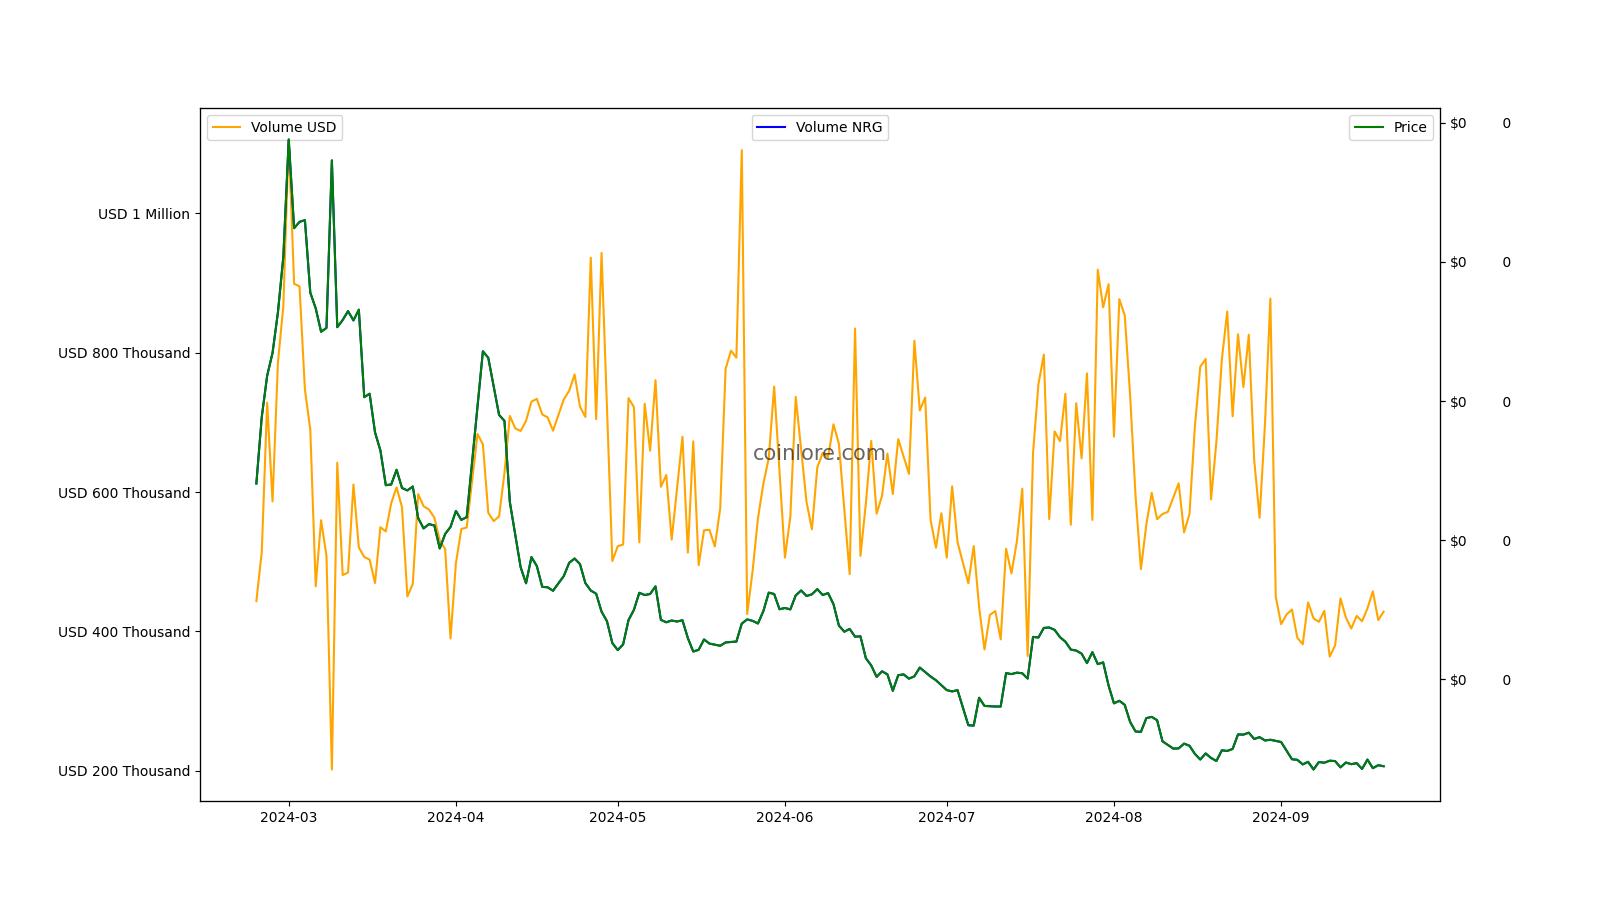Viewport: 1600px width, 900px height.
Task: Select the USD 400 Thousand axis label
Action: pyautogui.click(x=124, y=632)
